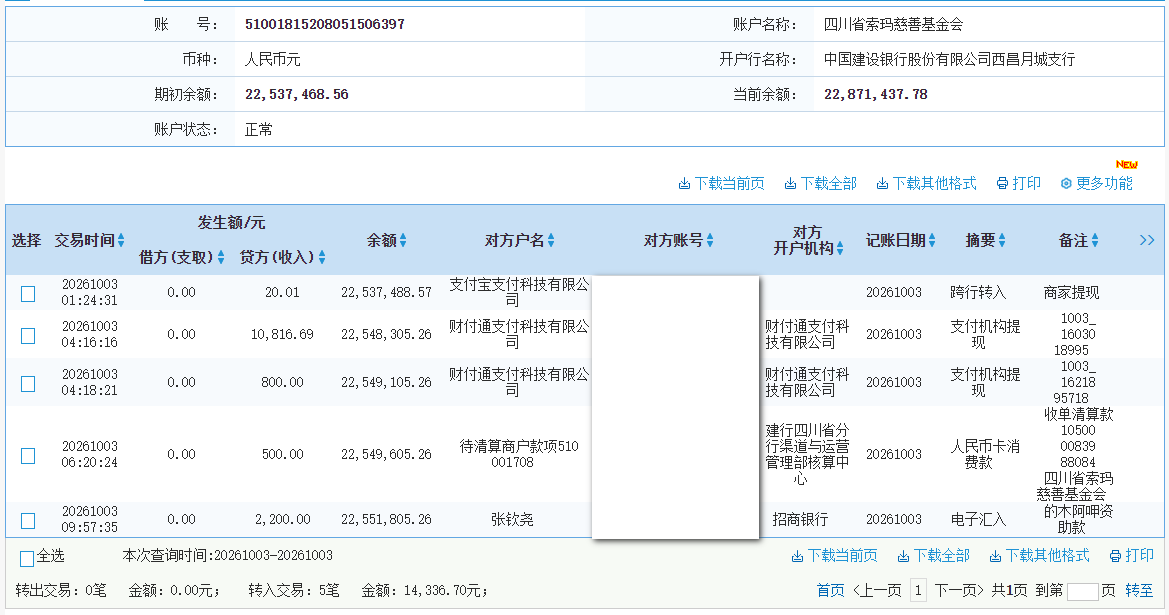Image resolution: width=1169 pixels, height=615 pixels.
Task: Click the 招商银行 institution cell
Action: coord(800,520)
